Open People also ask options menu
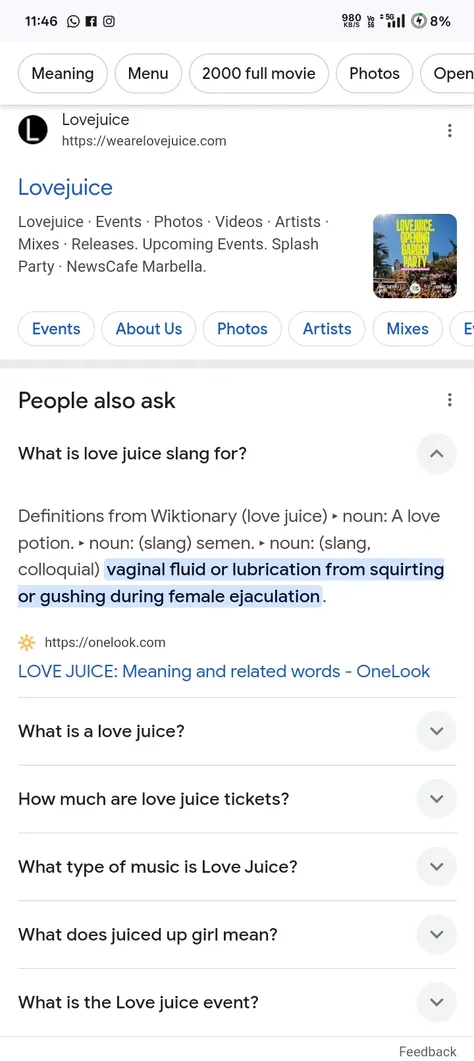 (450, 400)
